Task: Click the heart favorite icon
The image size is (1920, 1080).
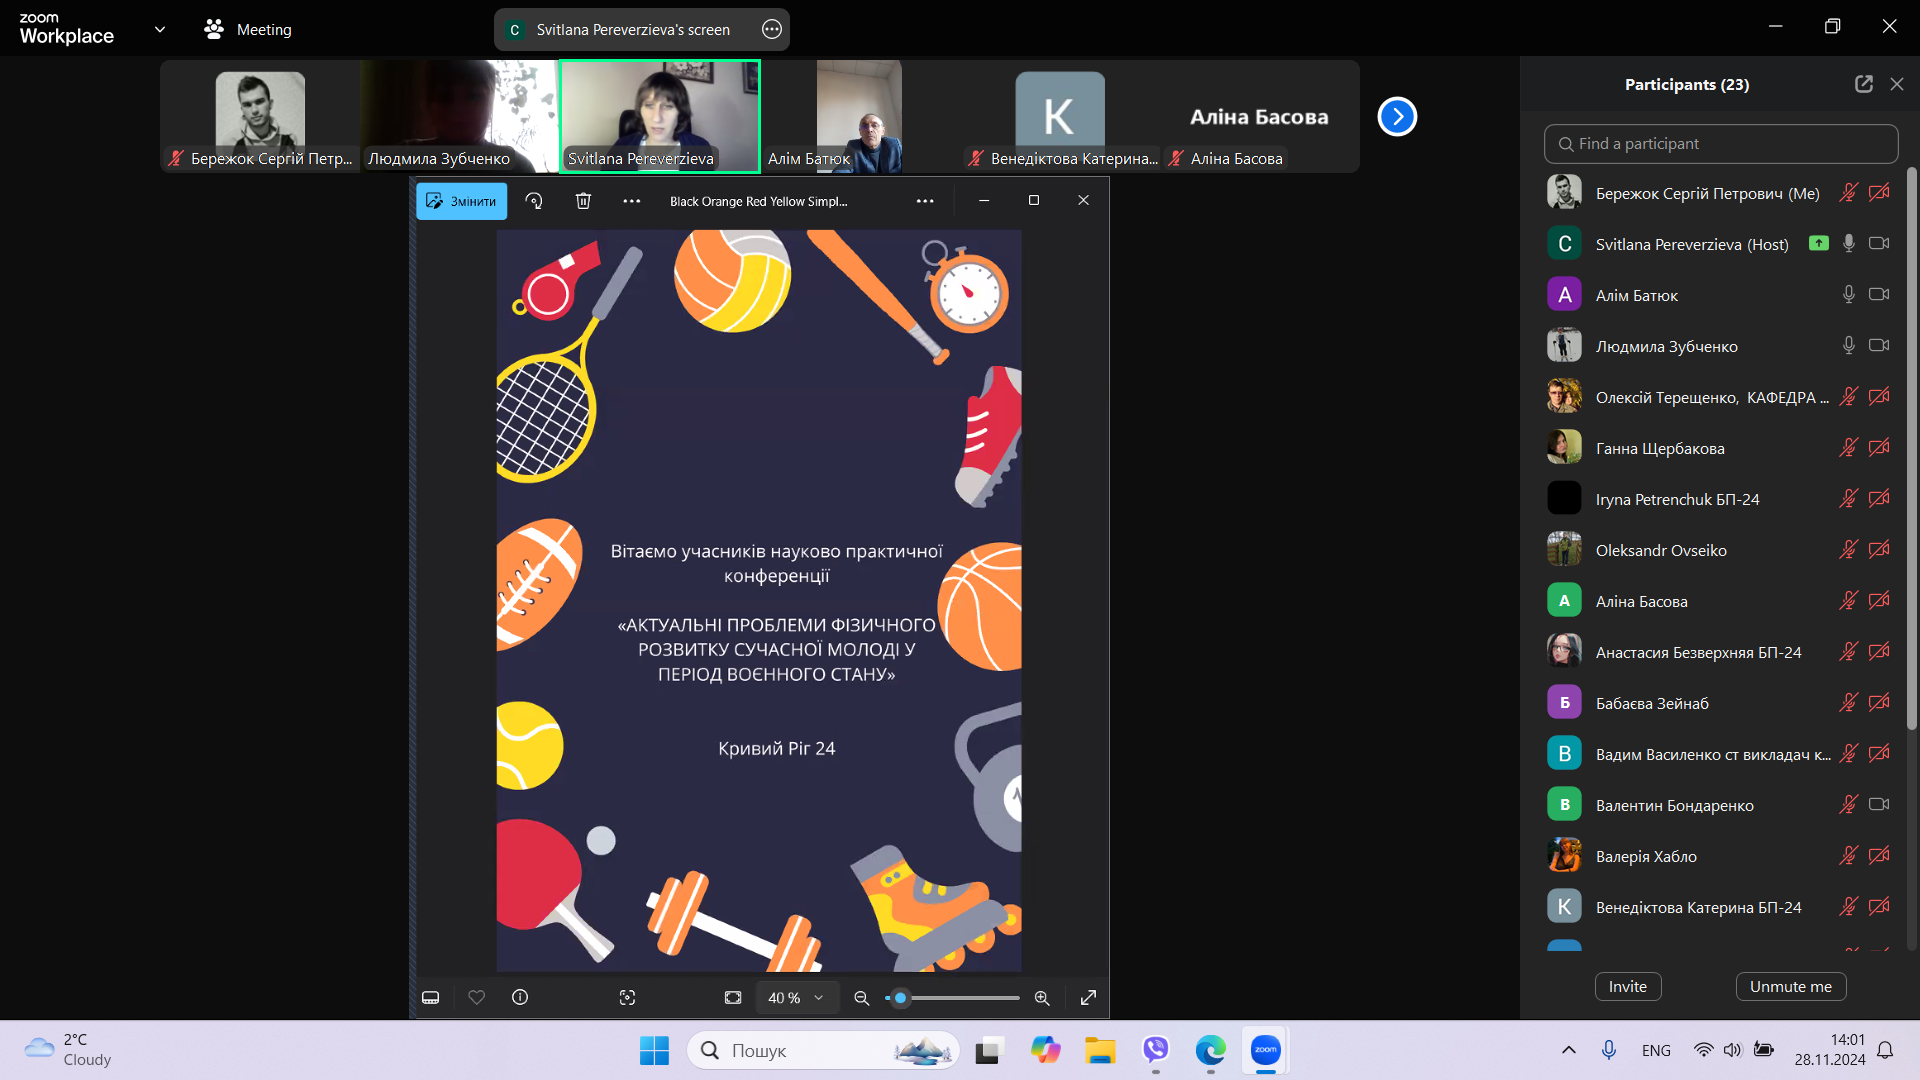Action: click(x=476, y=997)
